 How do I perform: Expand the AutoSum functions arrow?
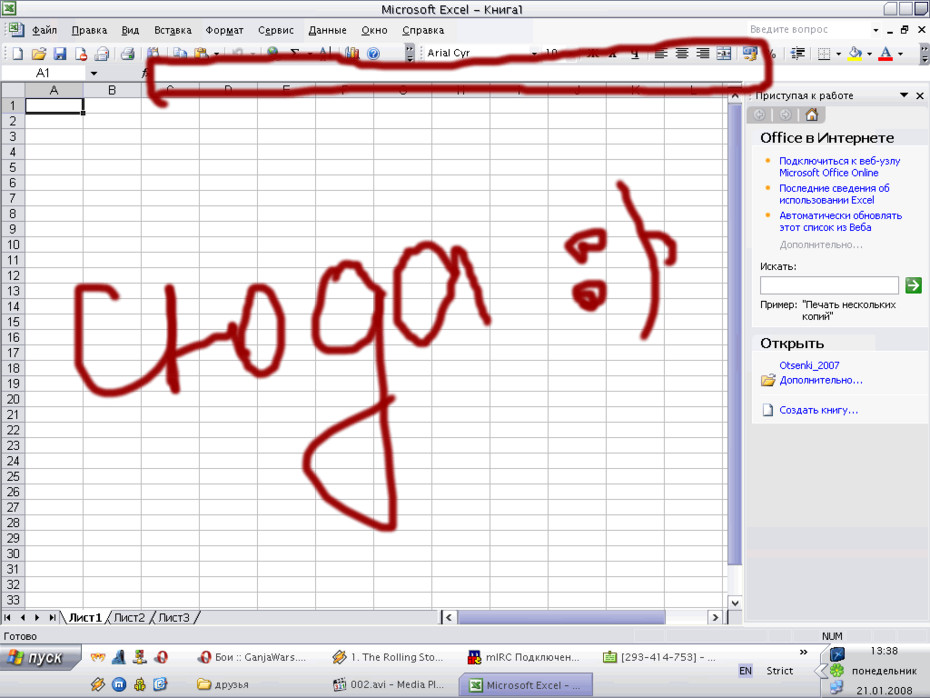pos(310,54)
